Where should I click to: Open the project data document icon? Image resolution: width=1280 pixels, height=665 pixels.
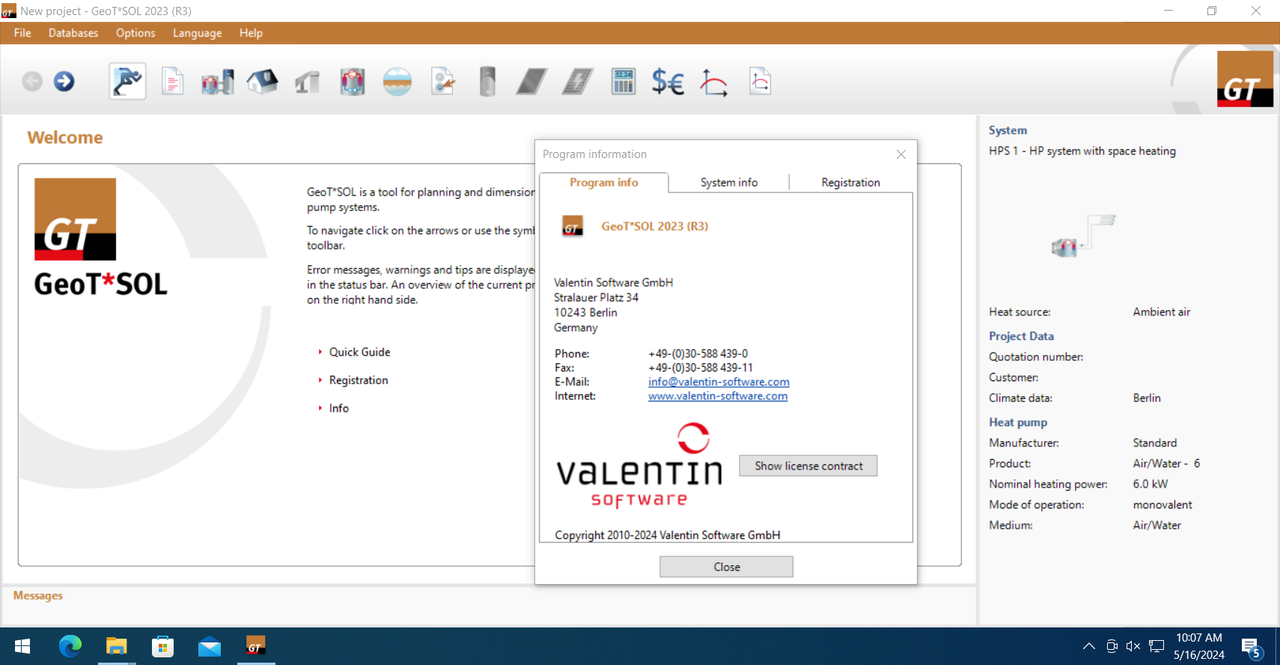tap(173, 82)
